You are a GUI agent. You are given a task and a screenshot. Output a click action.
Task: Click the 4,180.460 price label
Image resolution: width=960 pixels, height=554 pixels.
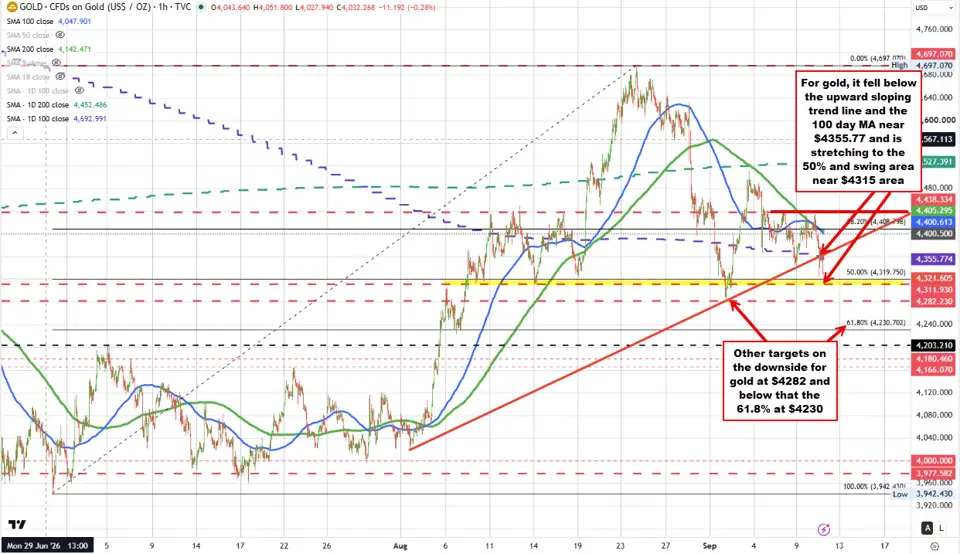pyautogui.click(x=933, y=359)
